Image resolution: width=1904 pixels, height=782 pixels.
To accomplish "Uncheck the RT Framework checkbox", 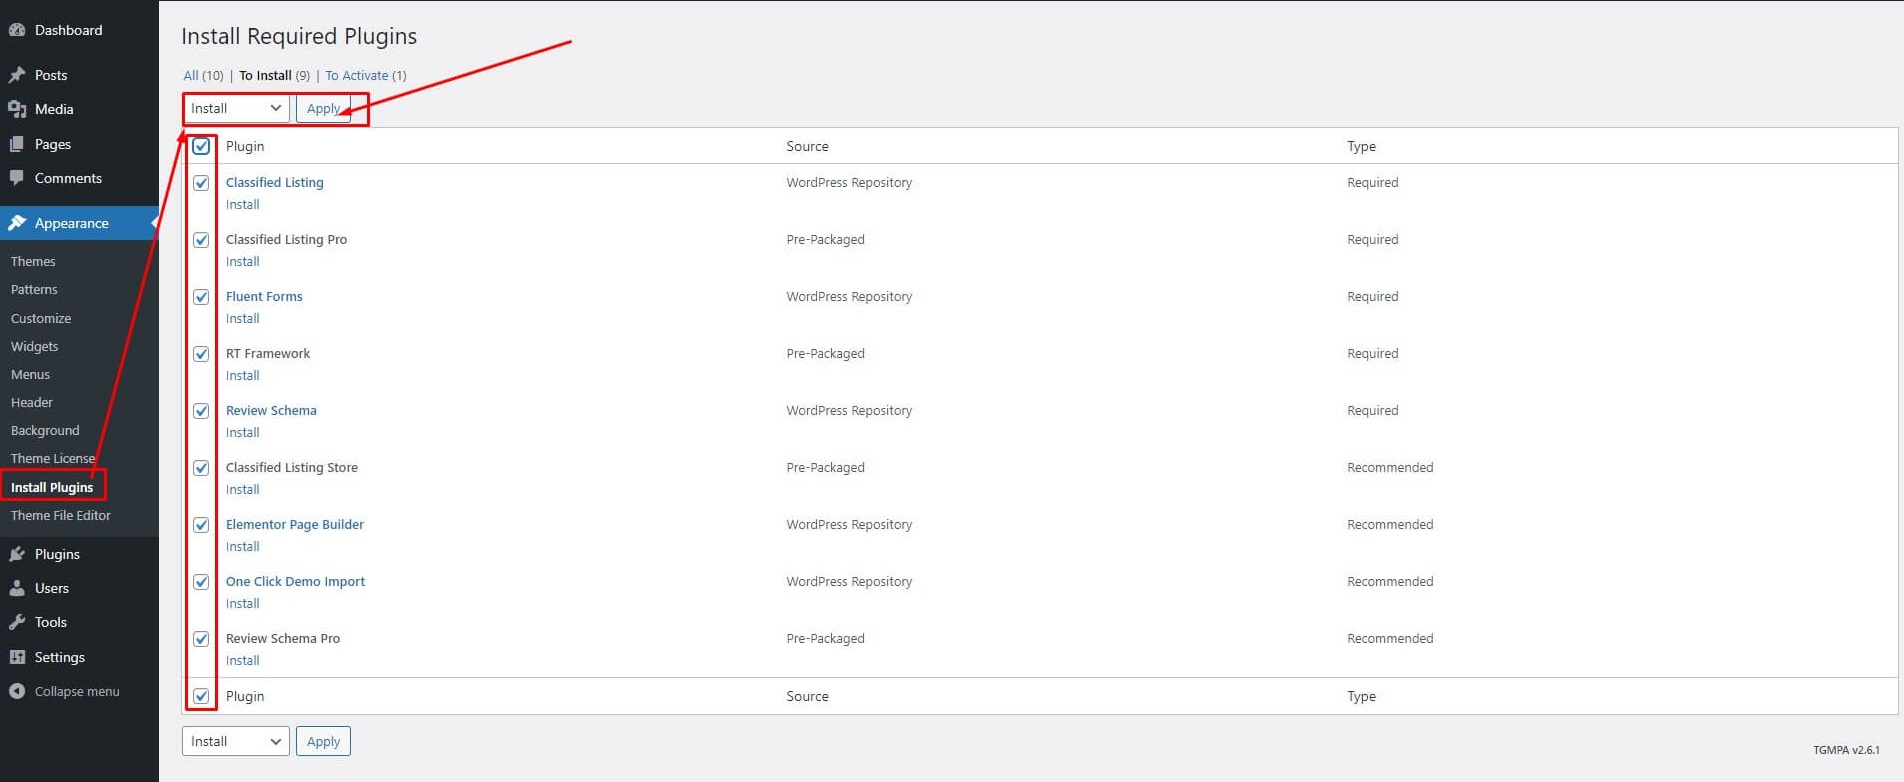I will click(x=201, y=354).
